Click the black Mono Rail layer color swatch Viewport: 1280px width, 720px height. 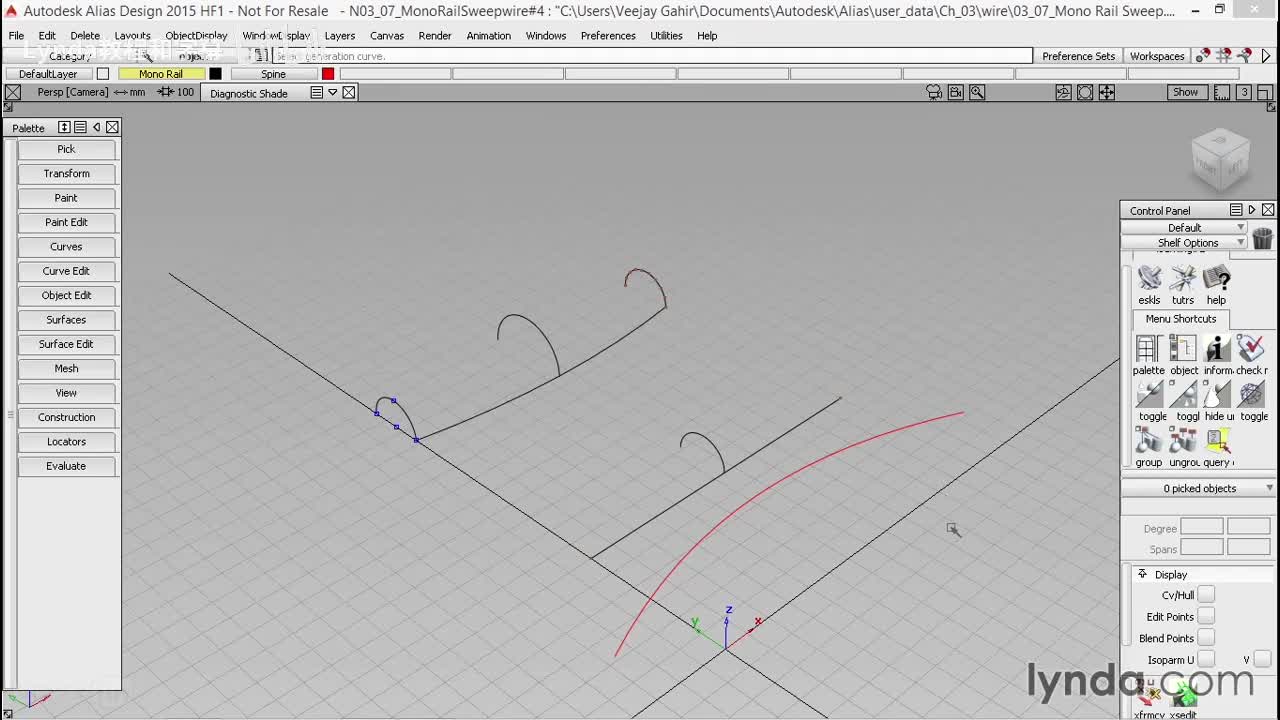pyautogui.click(x=215, y=74)
